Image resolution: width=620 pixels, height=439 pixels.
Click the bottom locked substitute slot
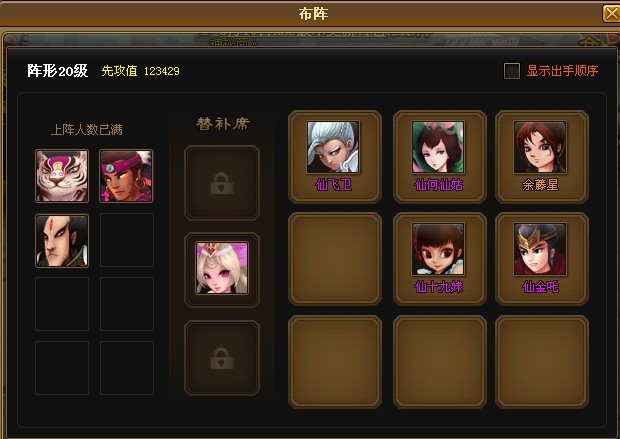pyautogui.click(x=222, y=358)
